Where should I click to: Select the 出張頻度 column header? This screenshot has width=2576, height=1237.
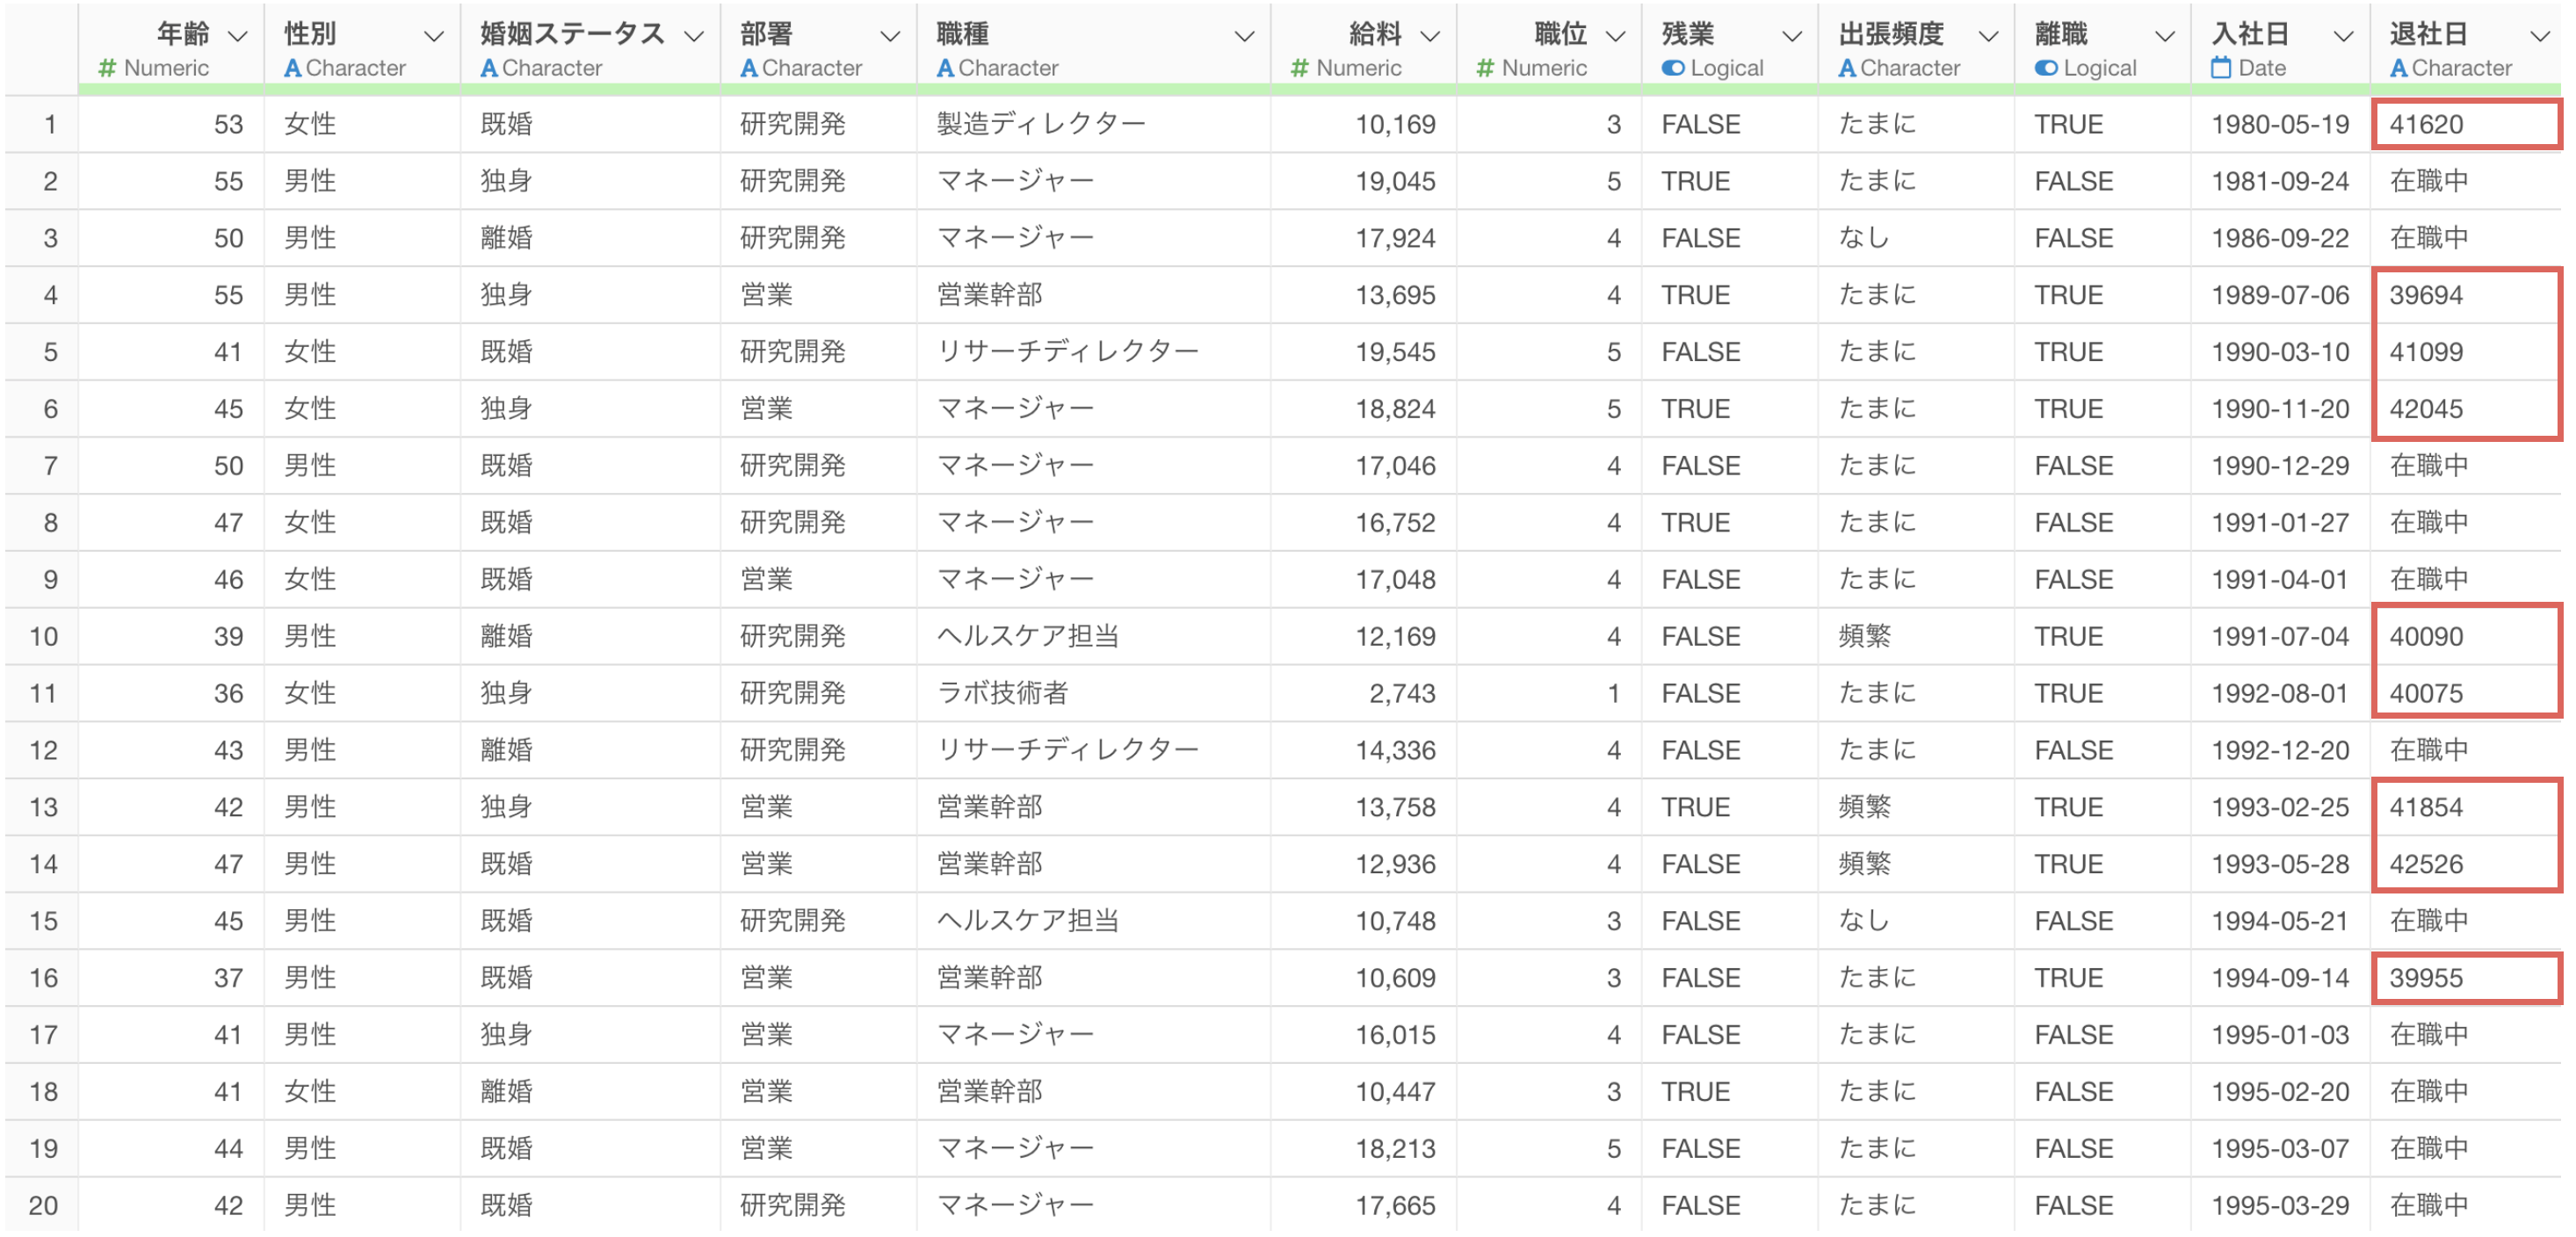coord(1915,48)
